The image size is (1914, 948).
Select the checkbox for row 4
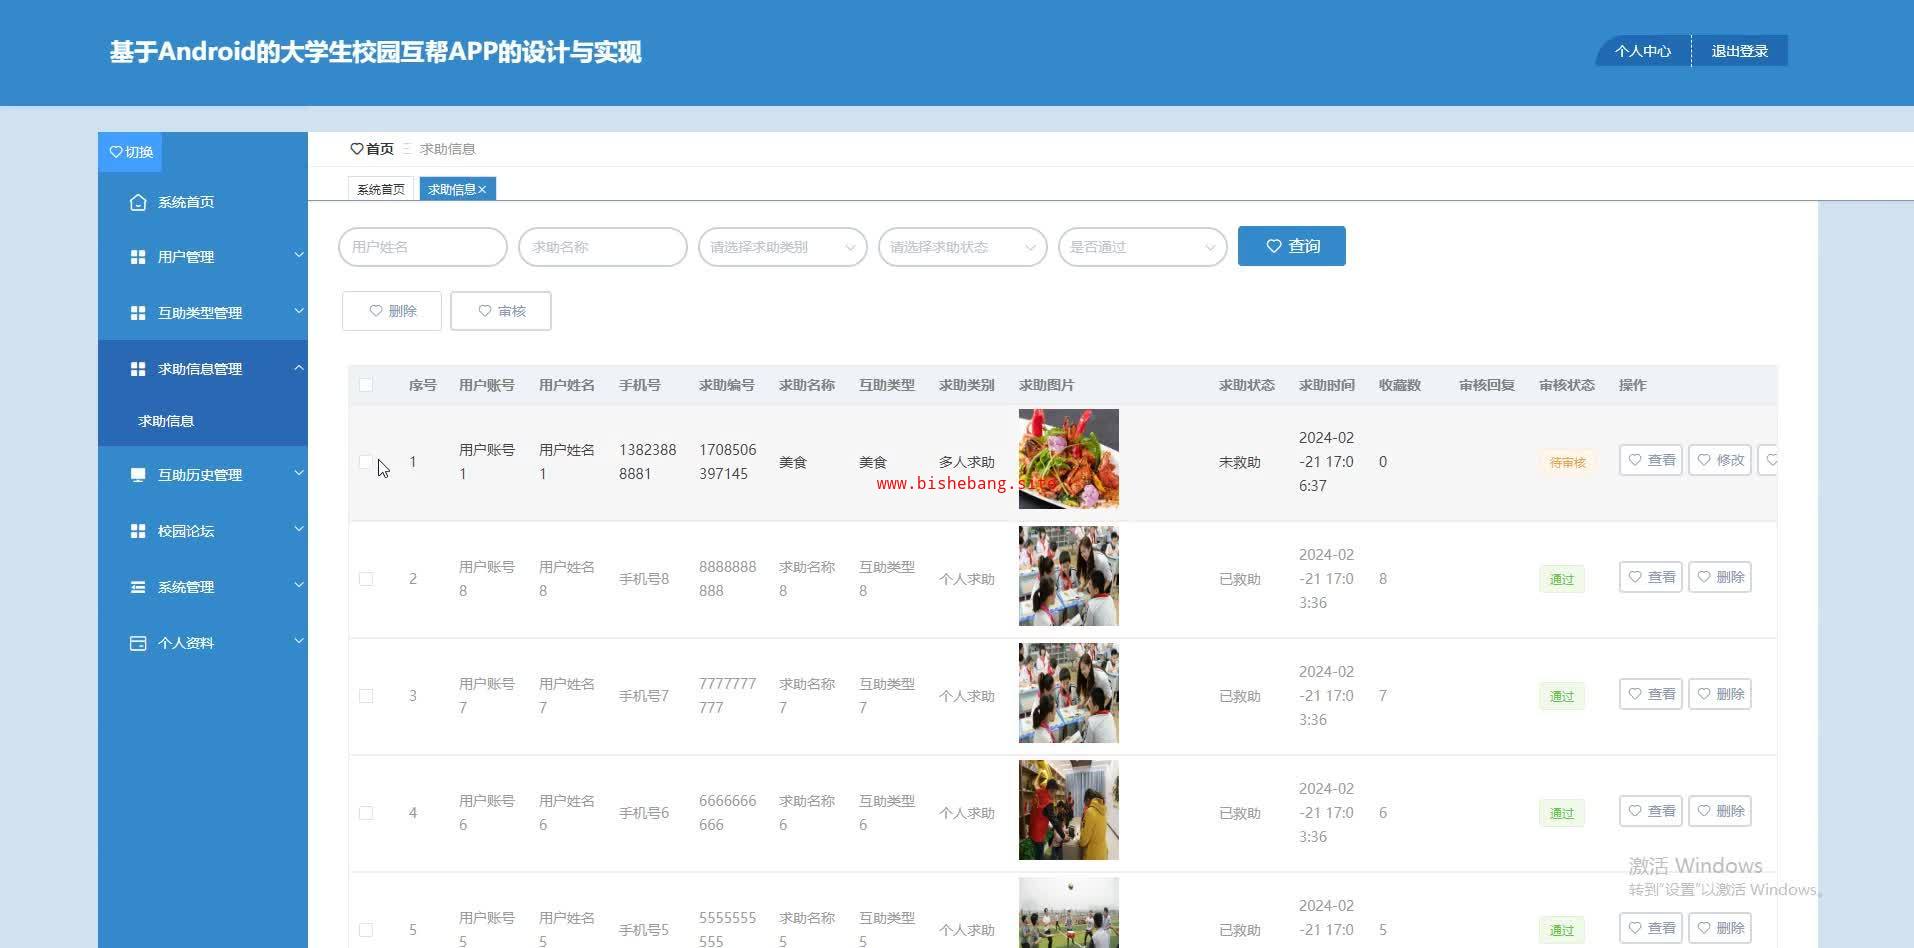pyautogui.click(x=366, y=813)
